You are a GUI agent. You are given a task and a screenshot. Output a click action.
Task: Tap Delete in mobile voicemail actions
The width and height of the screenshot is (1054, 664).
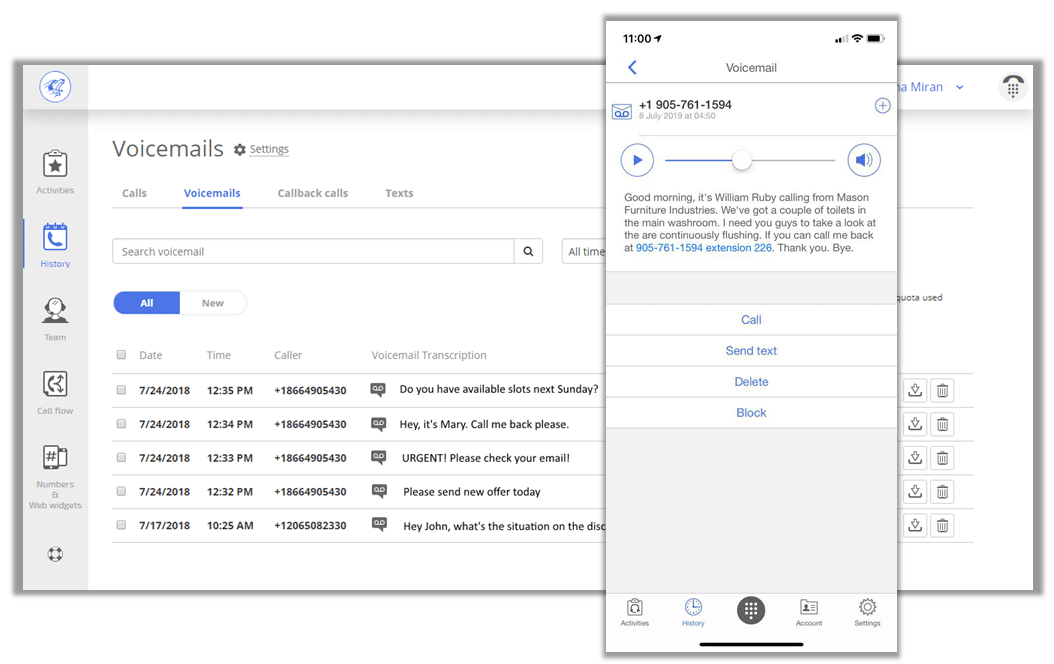751,382
